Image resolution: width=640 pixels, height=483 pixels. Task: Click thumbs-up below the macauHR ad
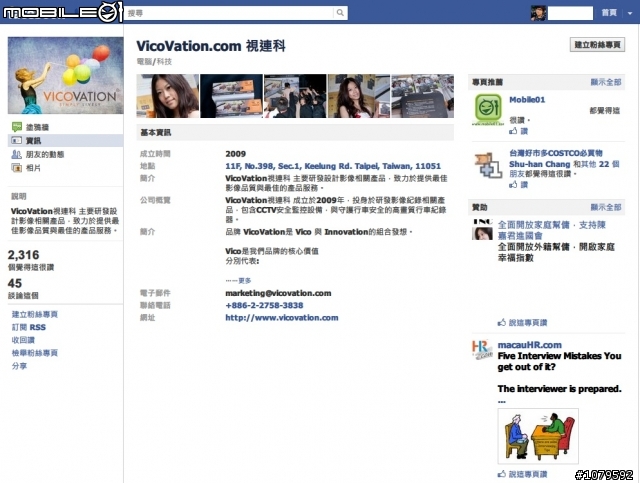pyautogui.click(x=502, y=474)
